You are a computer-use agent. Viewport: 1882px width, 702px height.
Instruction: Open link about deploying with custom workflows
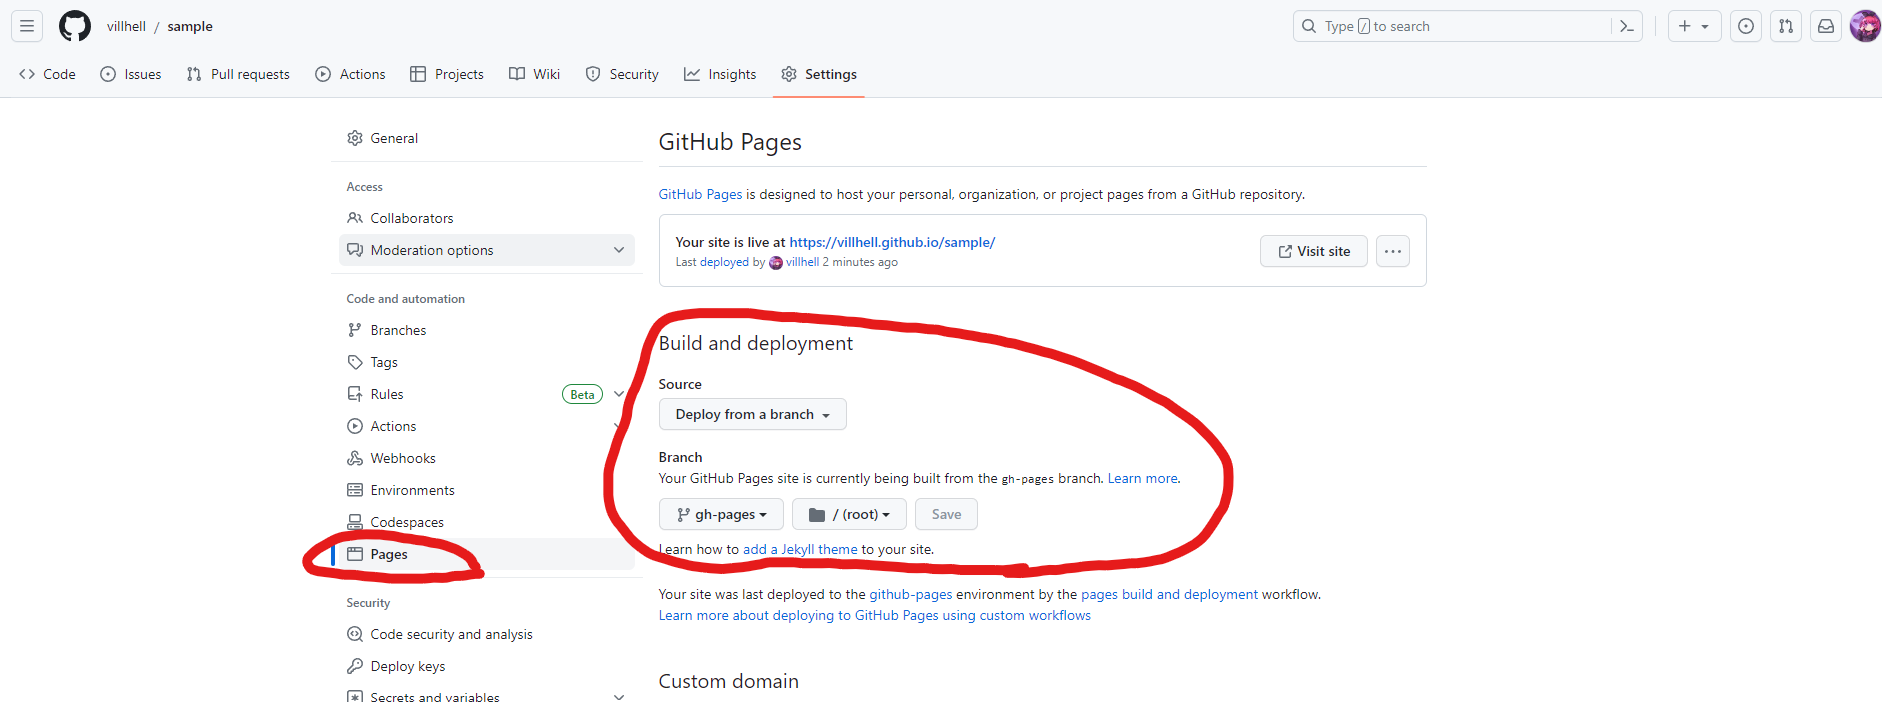[x=875, y=615]
